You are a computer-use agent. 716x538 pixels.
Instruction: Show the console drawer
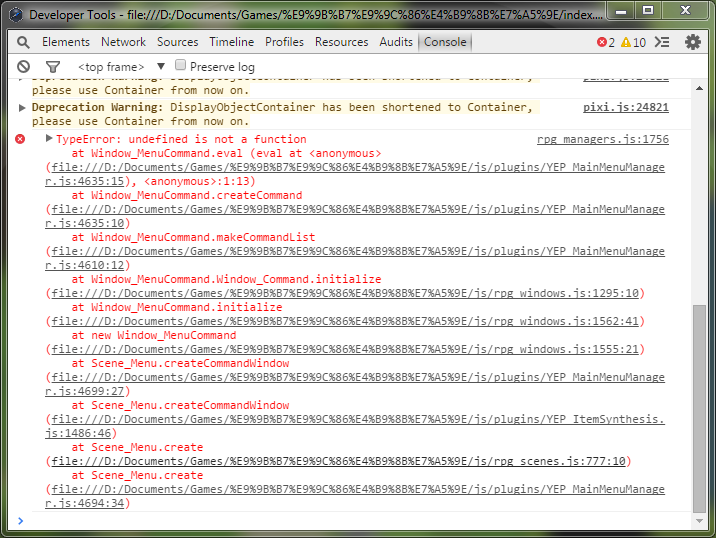coord(662,42)
